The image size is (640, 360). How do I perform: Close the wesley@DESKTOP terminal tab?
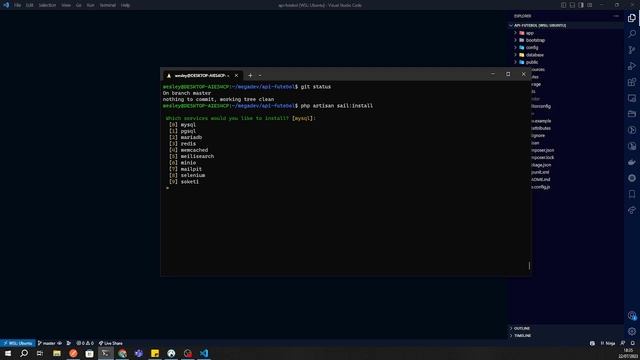[x=236, y=76]
